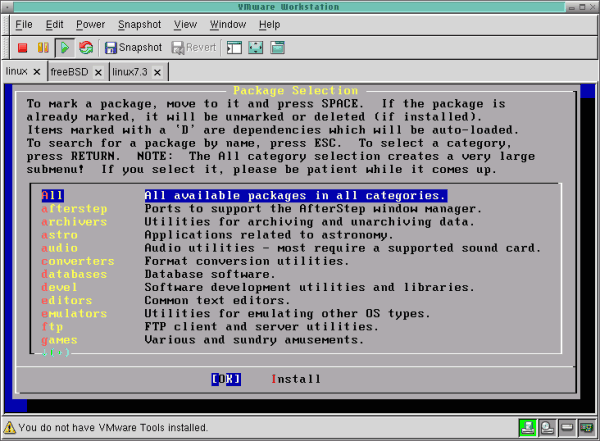The image size is (600, 441).
Task: Click the network adapter status icon
Action: coord(587,427)
